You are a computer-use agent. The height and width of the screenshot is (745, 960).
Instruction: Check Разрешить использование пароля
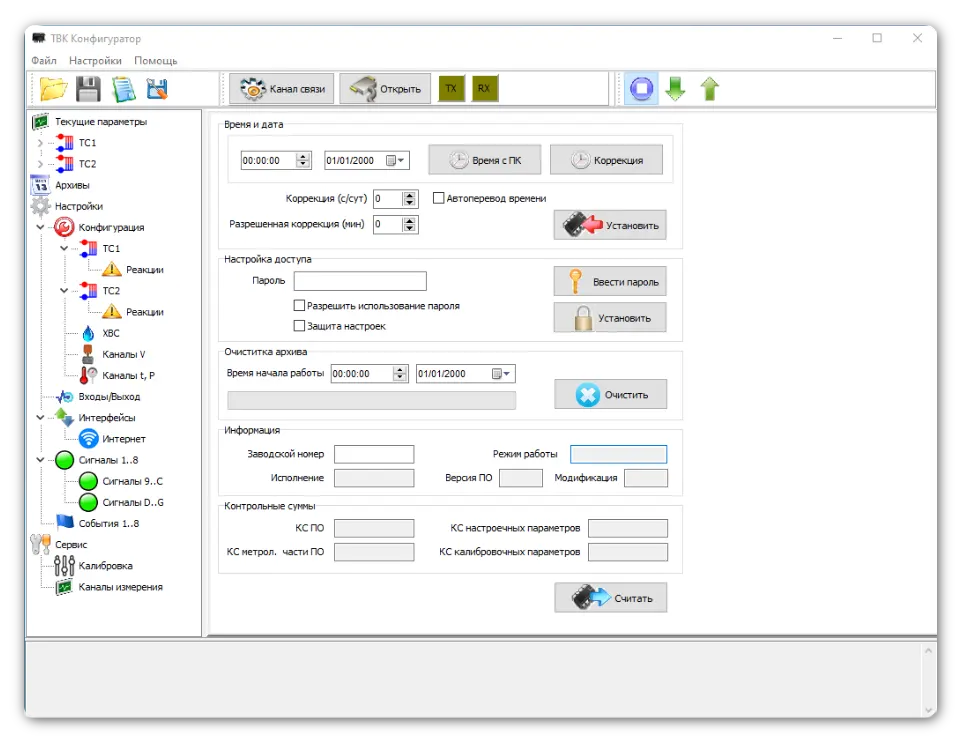pos(299,306)
